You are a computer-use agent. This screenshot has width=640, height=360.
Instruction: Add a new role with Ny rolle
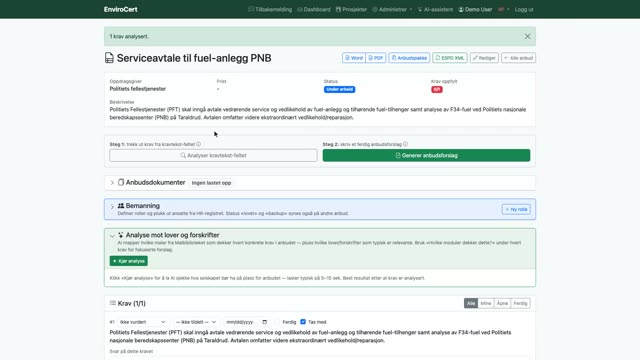(x=516, y=209)
